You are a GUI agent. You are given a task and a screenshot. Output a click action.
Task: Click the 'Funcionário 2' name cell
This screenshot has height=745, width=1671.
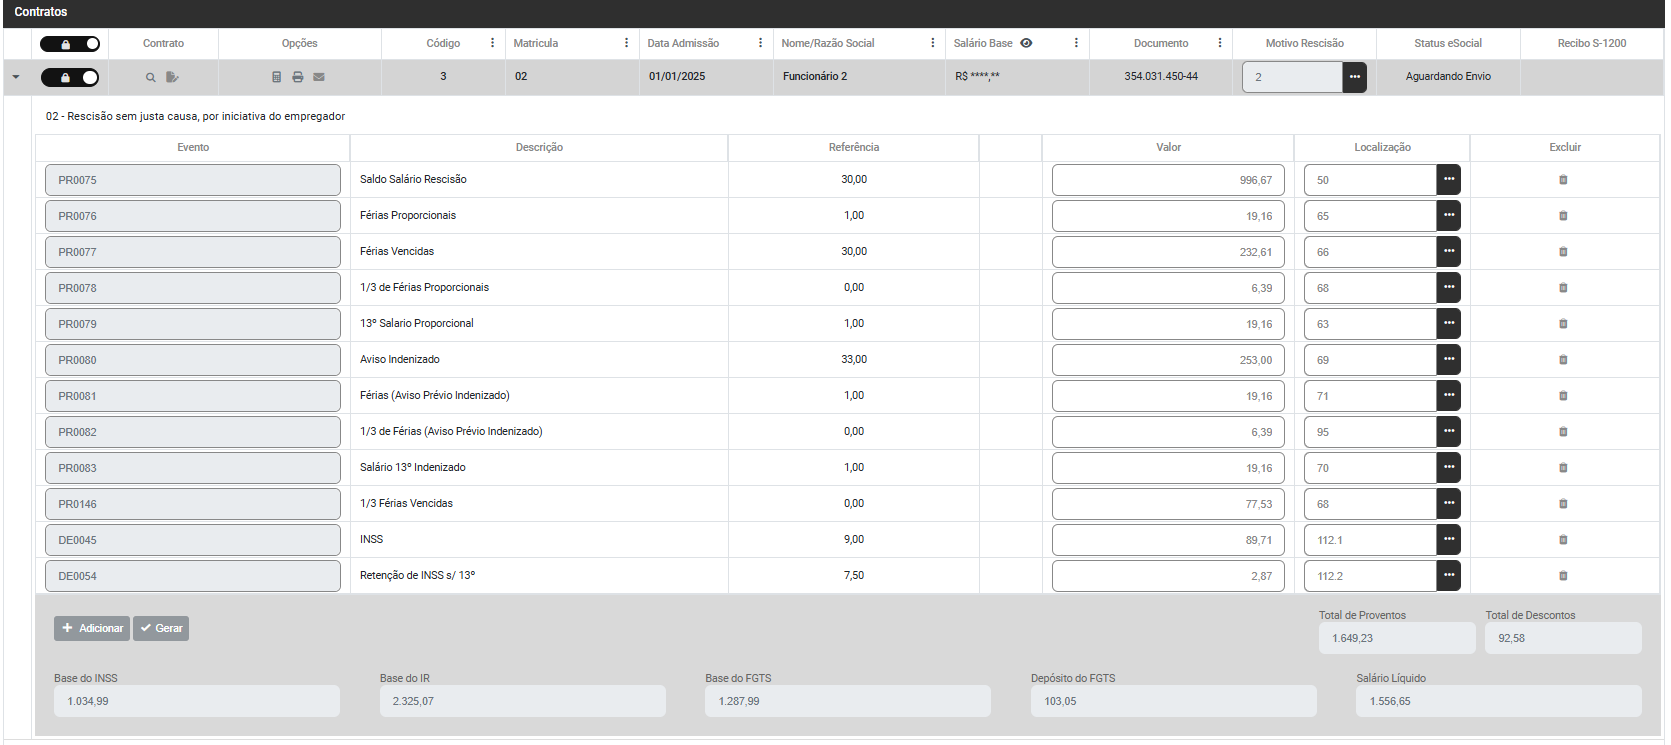coord(815,77)
